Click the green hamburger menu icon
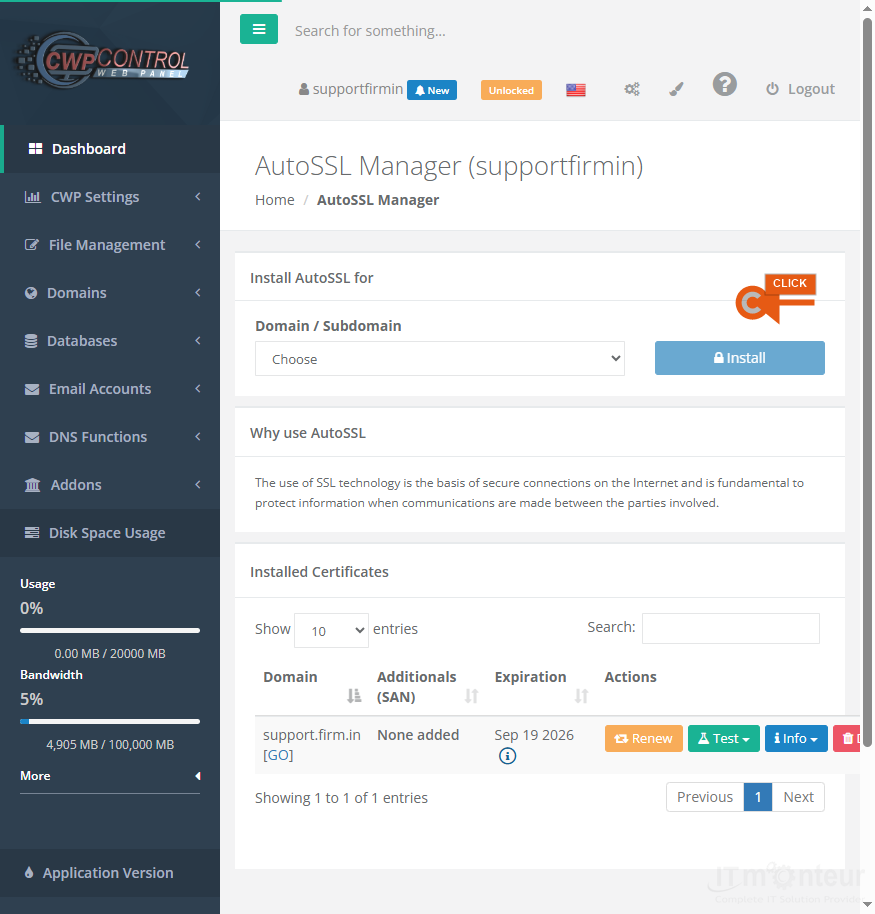Screen dimensions: 875x914 pyautogui.click(x=259, y=29)
